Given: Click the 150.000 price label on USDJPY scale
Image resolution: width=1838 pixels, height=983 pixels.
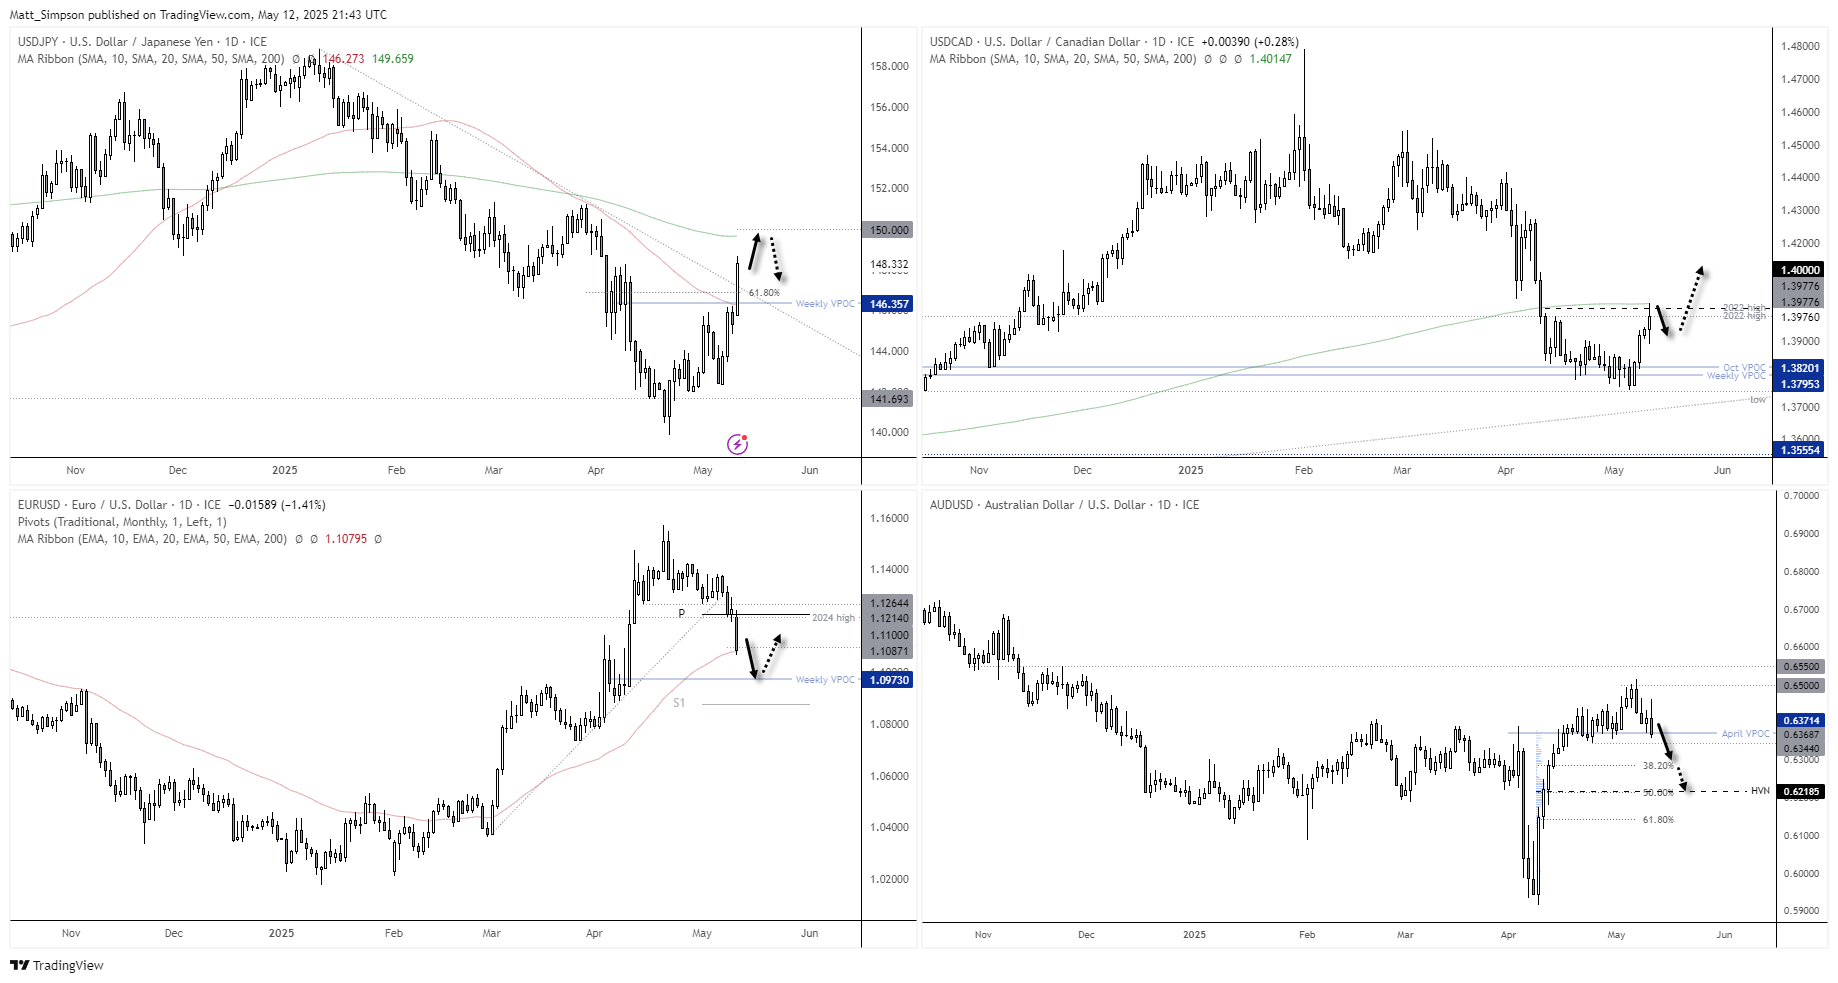Looking at the screenshot, I should click(x=888, y=230).
